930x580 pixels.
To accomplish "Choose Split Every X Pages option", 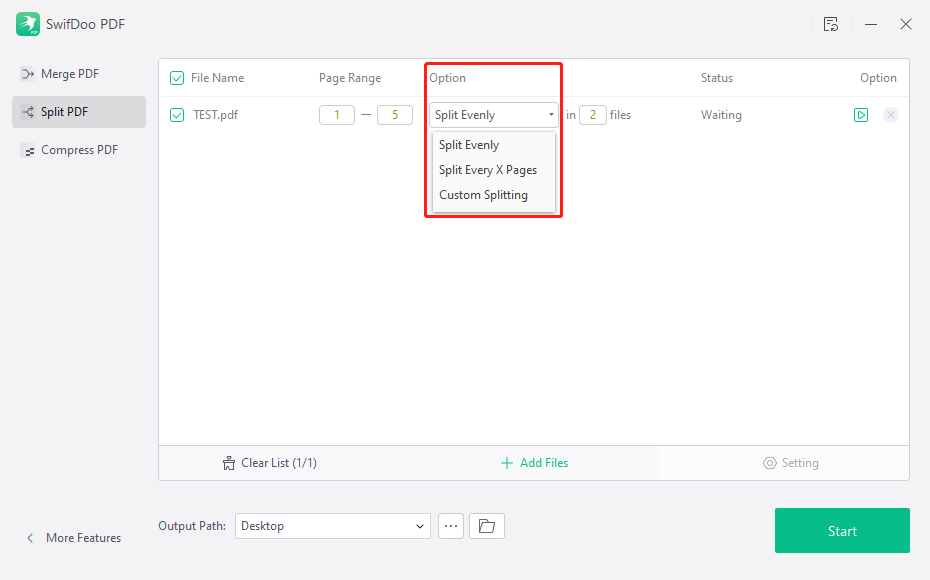I will pyautogui.click(x=488, y=169).
